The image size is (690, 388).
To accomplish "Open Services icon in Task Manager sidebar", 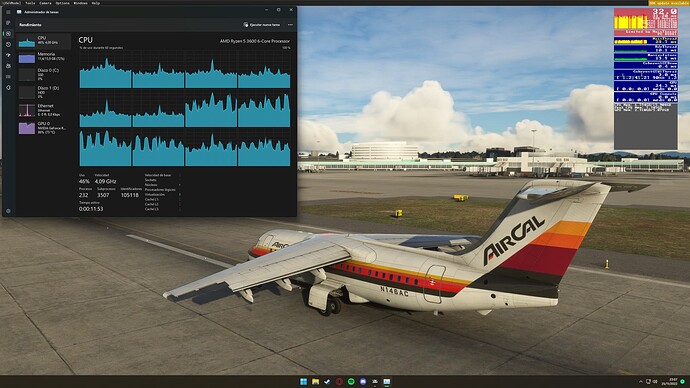I will [8, 88].
